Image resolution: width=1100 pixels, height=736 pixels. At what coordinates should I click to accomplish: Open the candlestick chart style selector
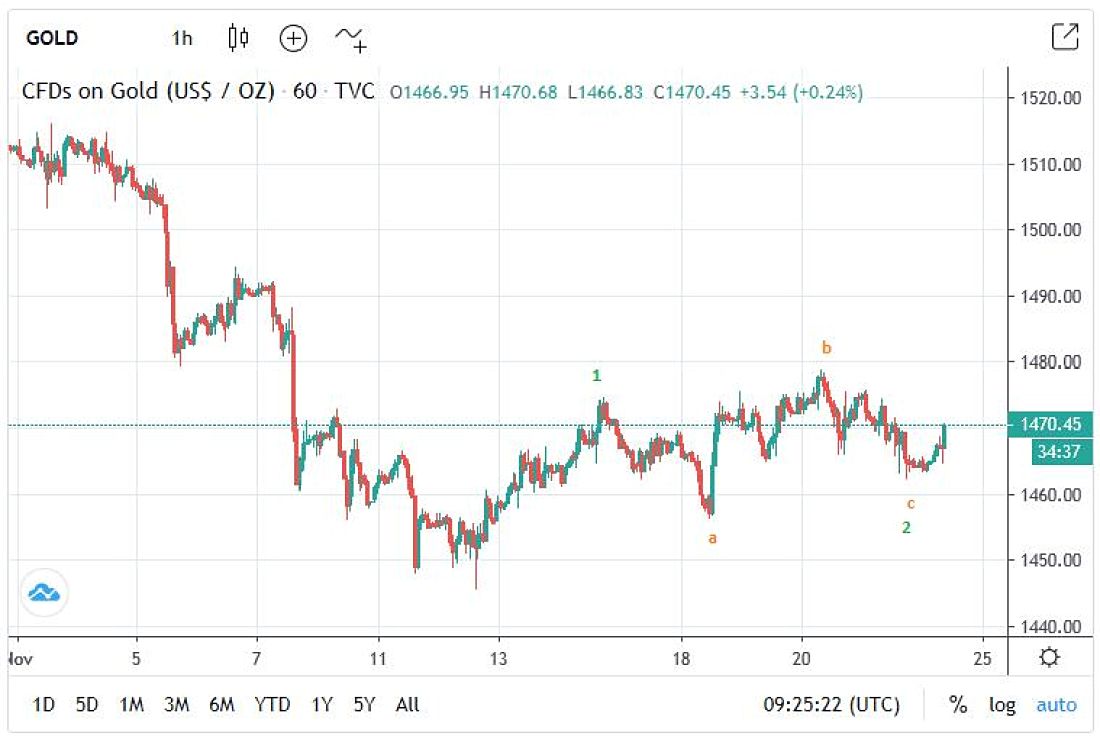[238, 38]
